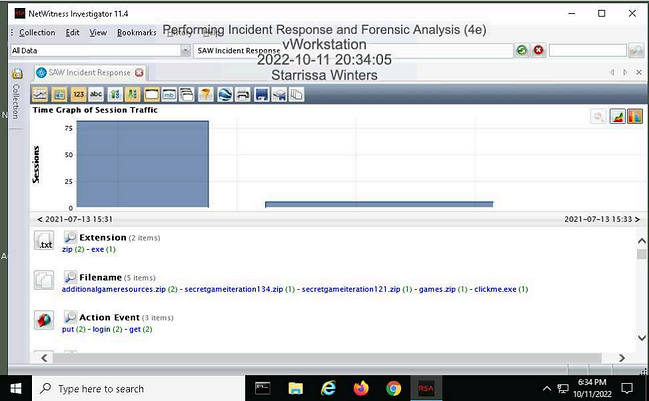This screenshot has width=649, height=401.
Task: Move time range earlier at 2021-07-13 15:31
Action: tap(40, 219)
